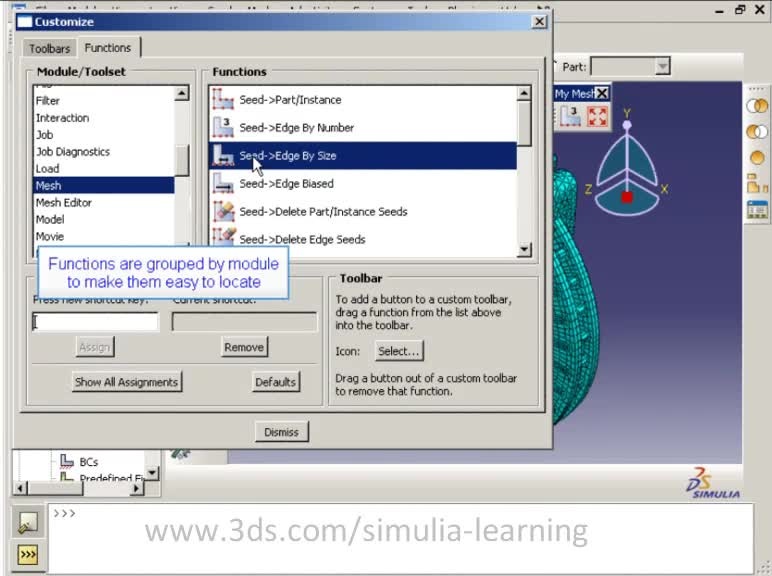Click the X axis label of triad

664,189
